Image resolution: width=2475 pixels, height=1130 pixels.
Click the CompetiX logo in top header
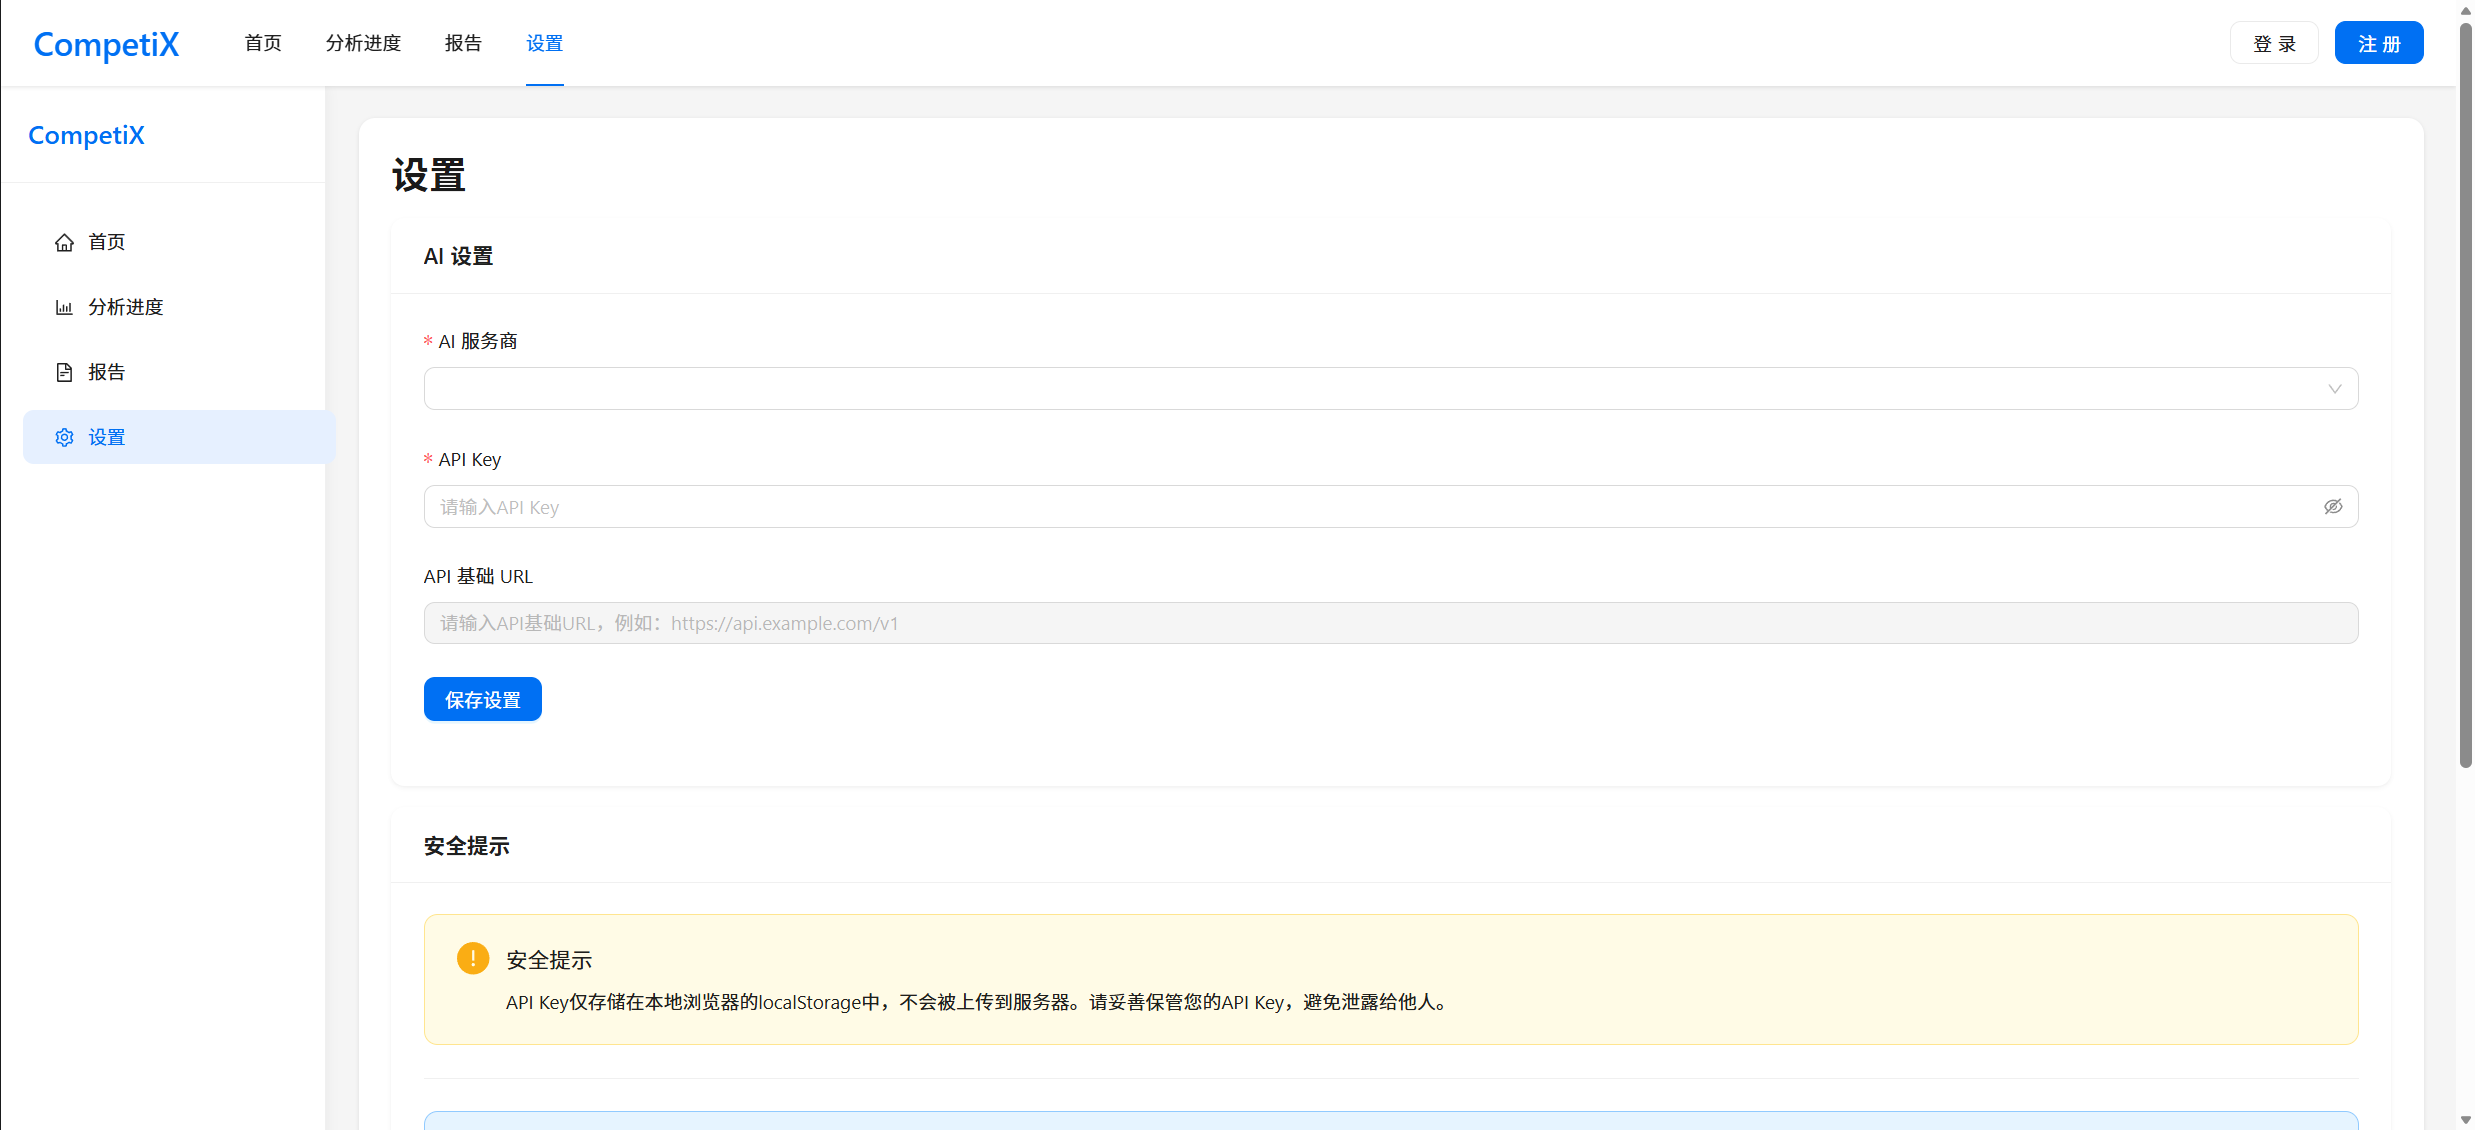[x=106, y=44]
